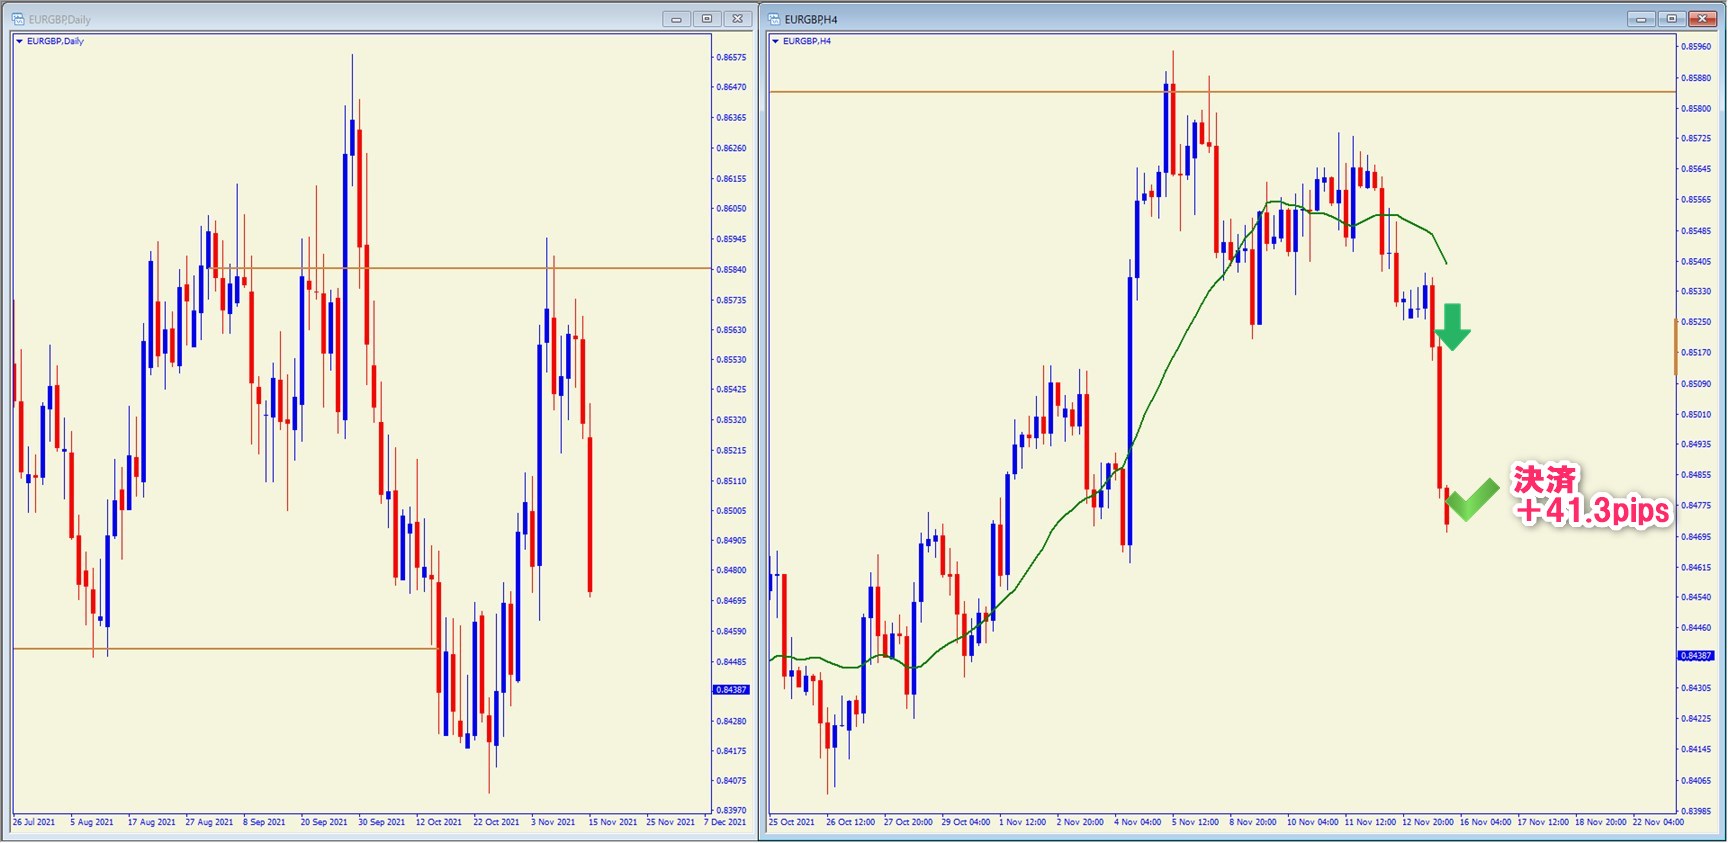Select the lower horizontal line on Daily chart
The width and height of the screenshot is (1728, 843).
(225, 649)
